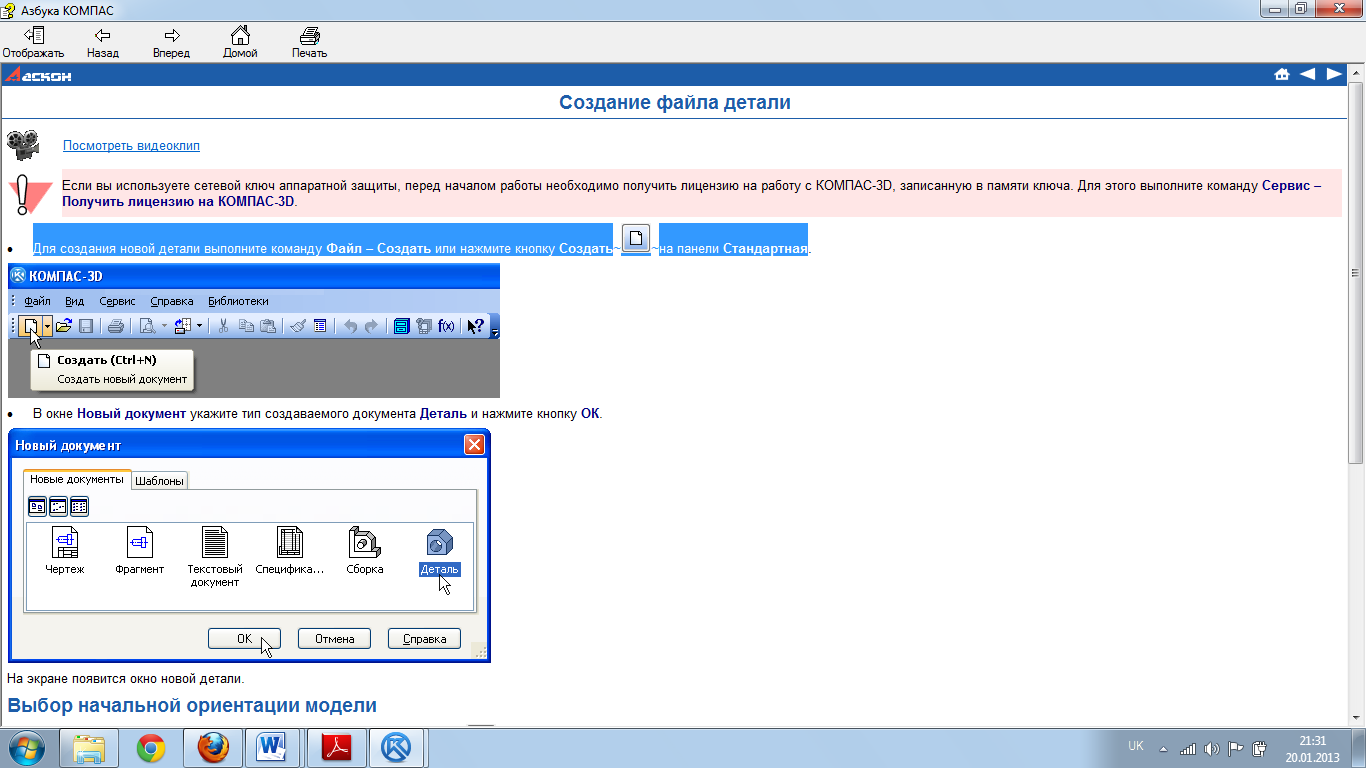Select the Чертеж document icon
1366x768 pixels.
coord(65,550)
